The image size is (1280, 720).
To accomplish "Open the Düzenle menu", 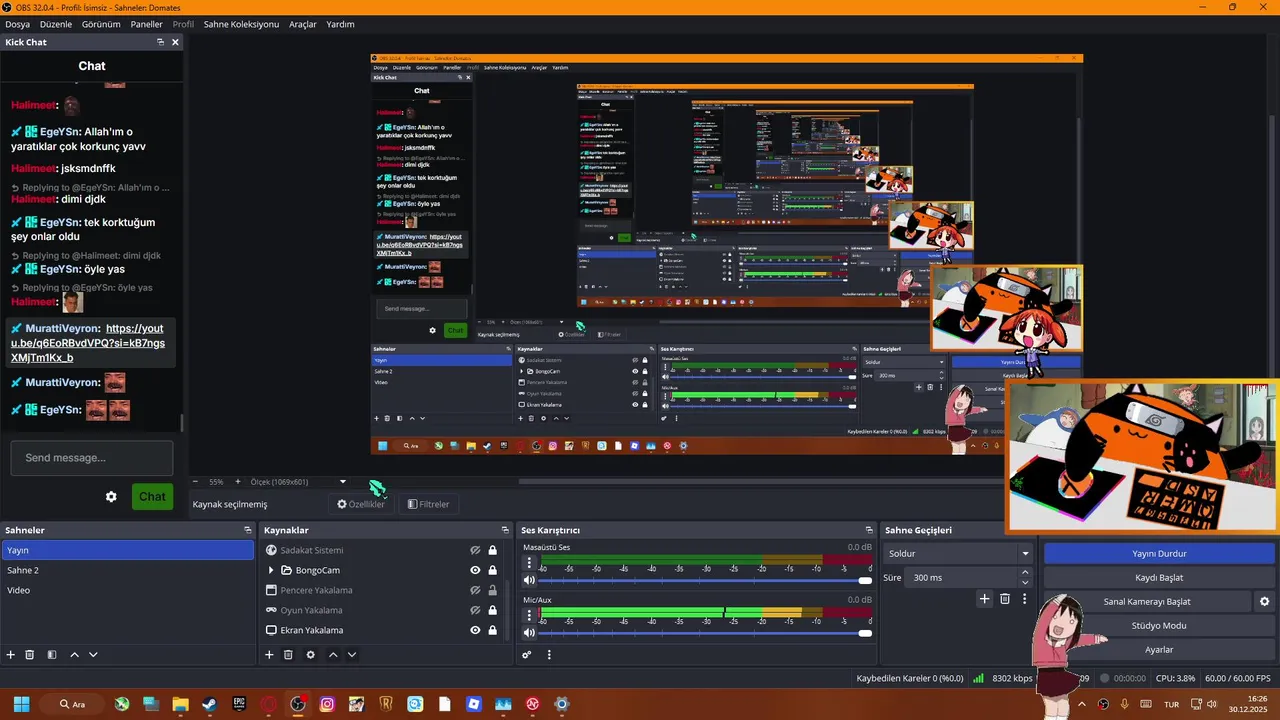I will 55,24.
